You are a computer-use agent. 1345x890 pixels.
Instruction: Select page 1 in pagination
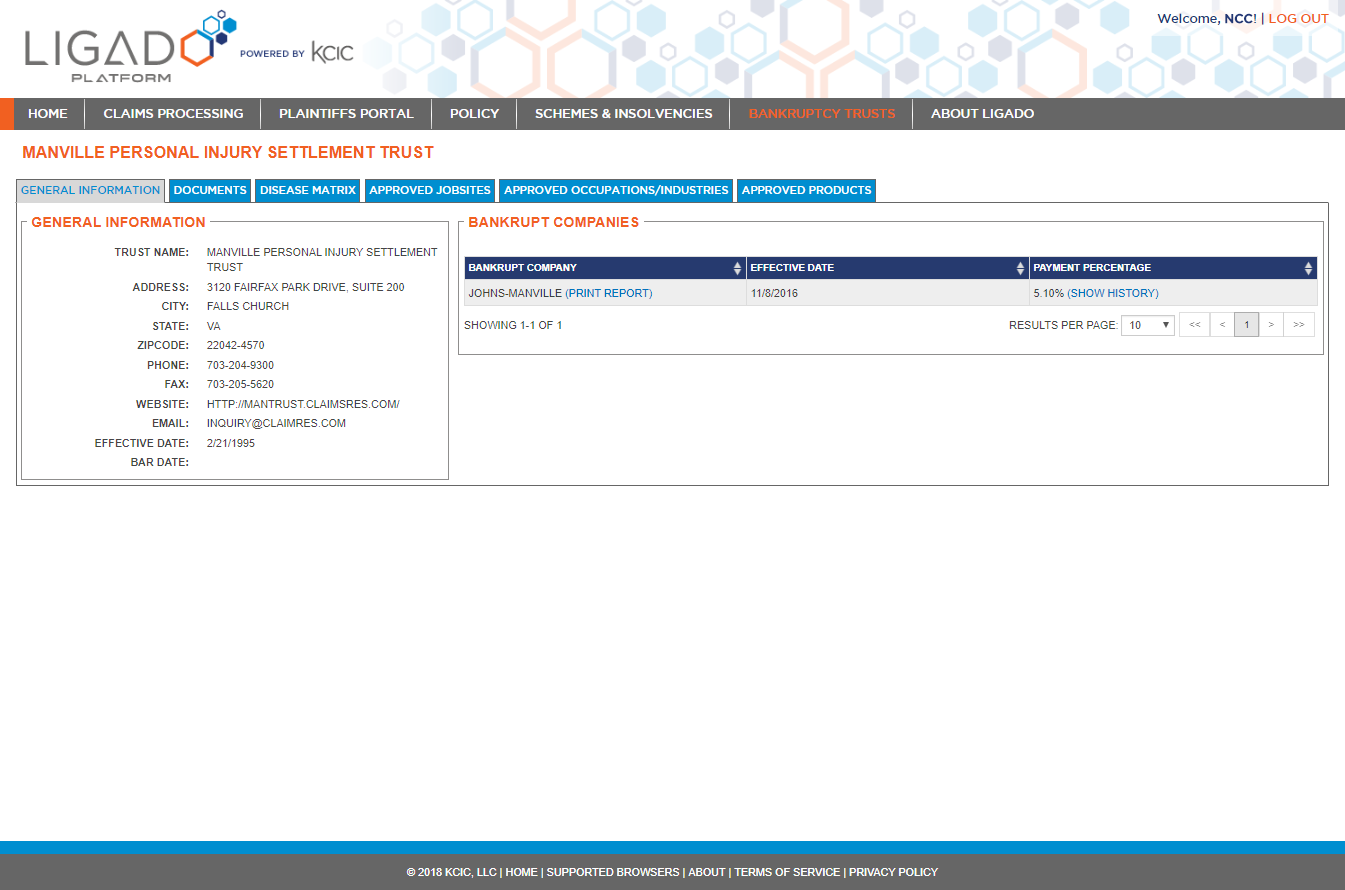[1246, 325]
